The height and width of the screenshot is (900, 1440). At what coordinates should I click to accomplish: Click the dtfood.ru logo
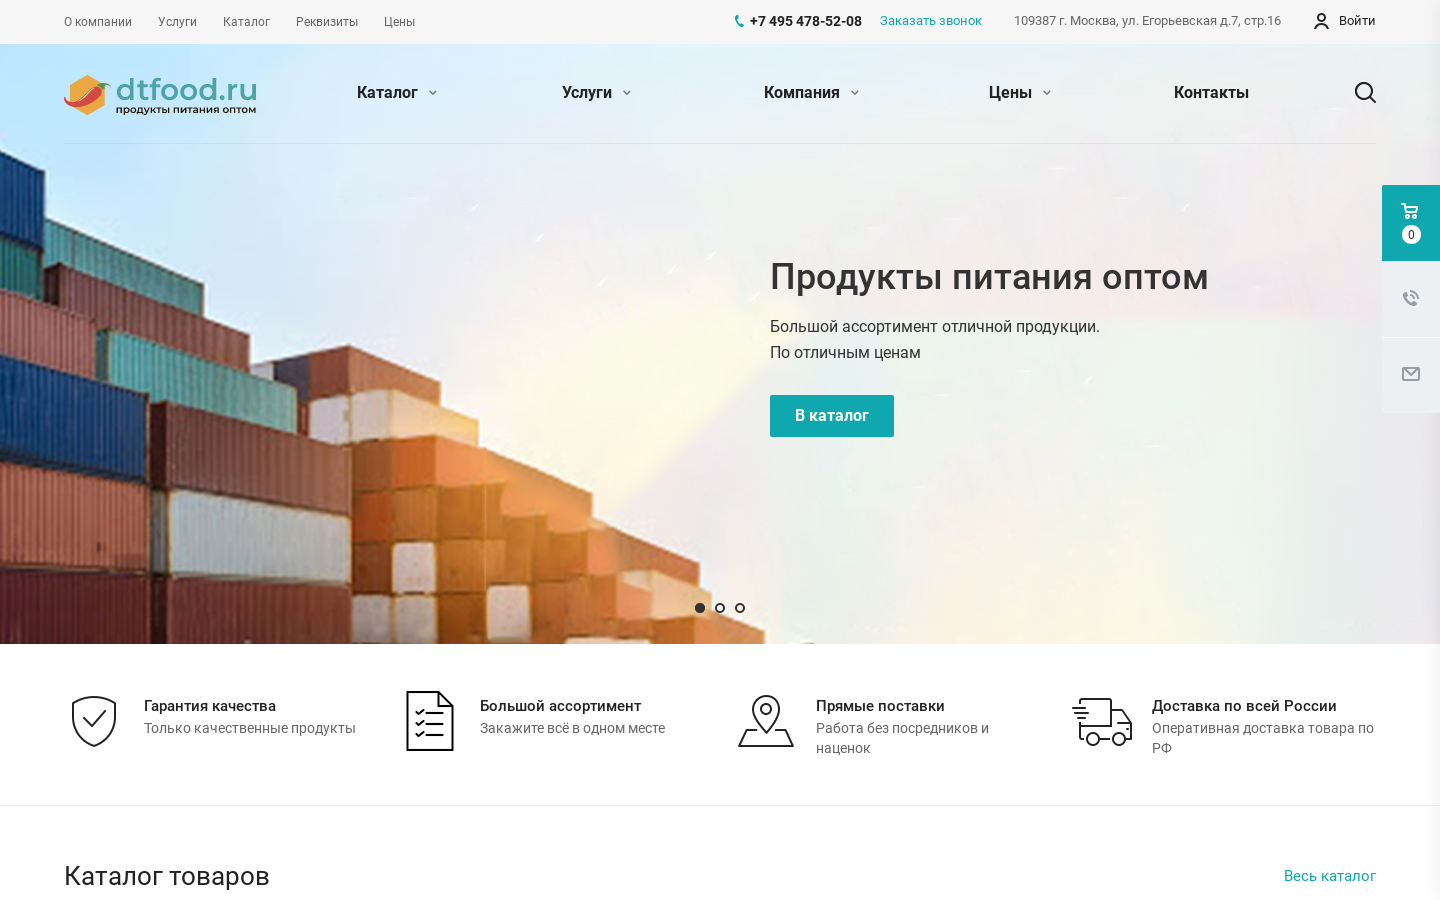(160, 94)
